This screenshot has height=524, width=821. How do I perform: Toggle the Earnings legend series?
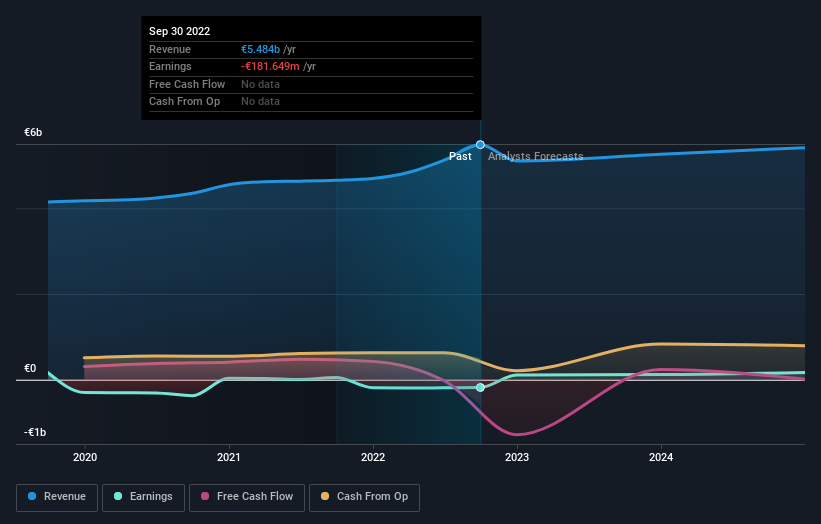tap(143, 497)
